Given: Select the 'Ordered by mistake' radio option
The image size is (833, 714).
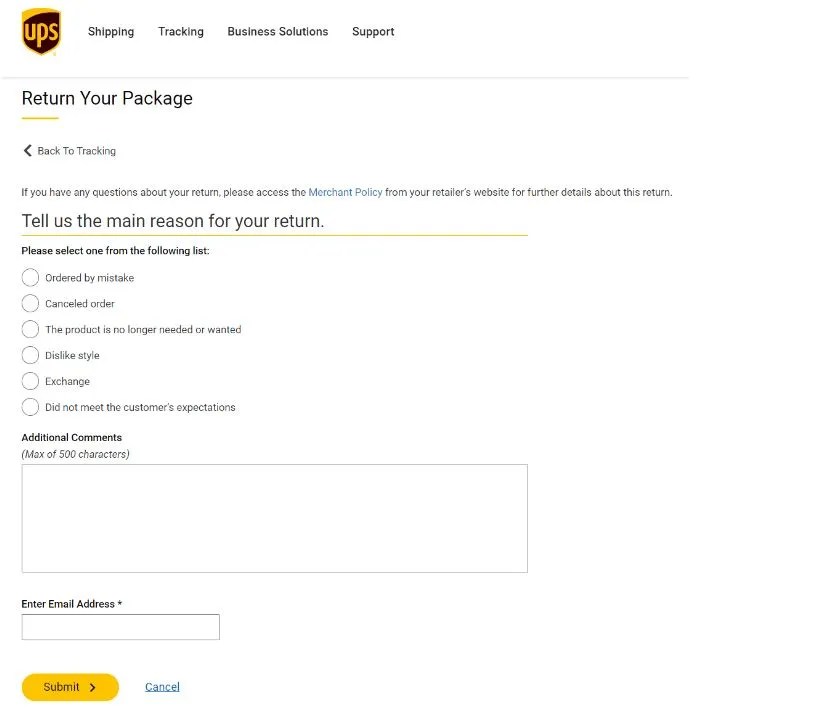Looking at the screenshot, I should pyautogui.click(x=30, y=278).
